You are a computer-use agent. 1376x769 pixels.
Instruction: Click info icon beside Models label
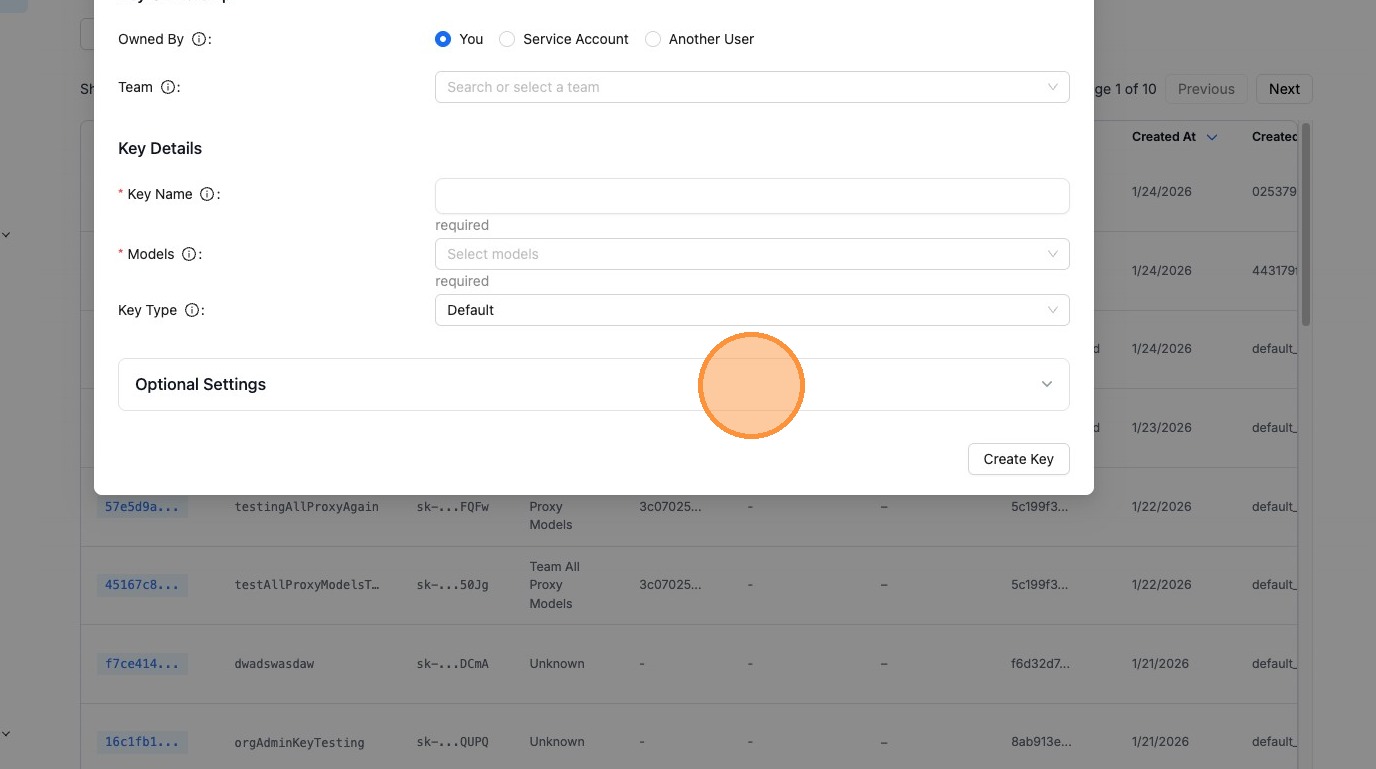[x=189, y=254]
